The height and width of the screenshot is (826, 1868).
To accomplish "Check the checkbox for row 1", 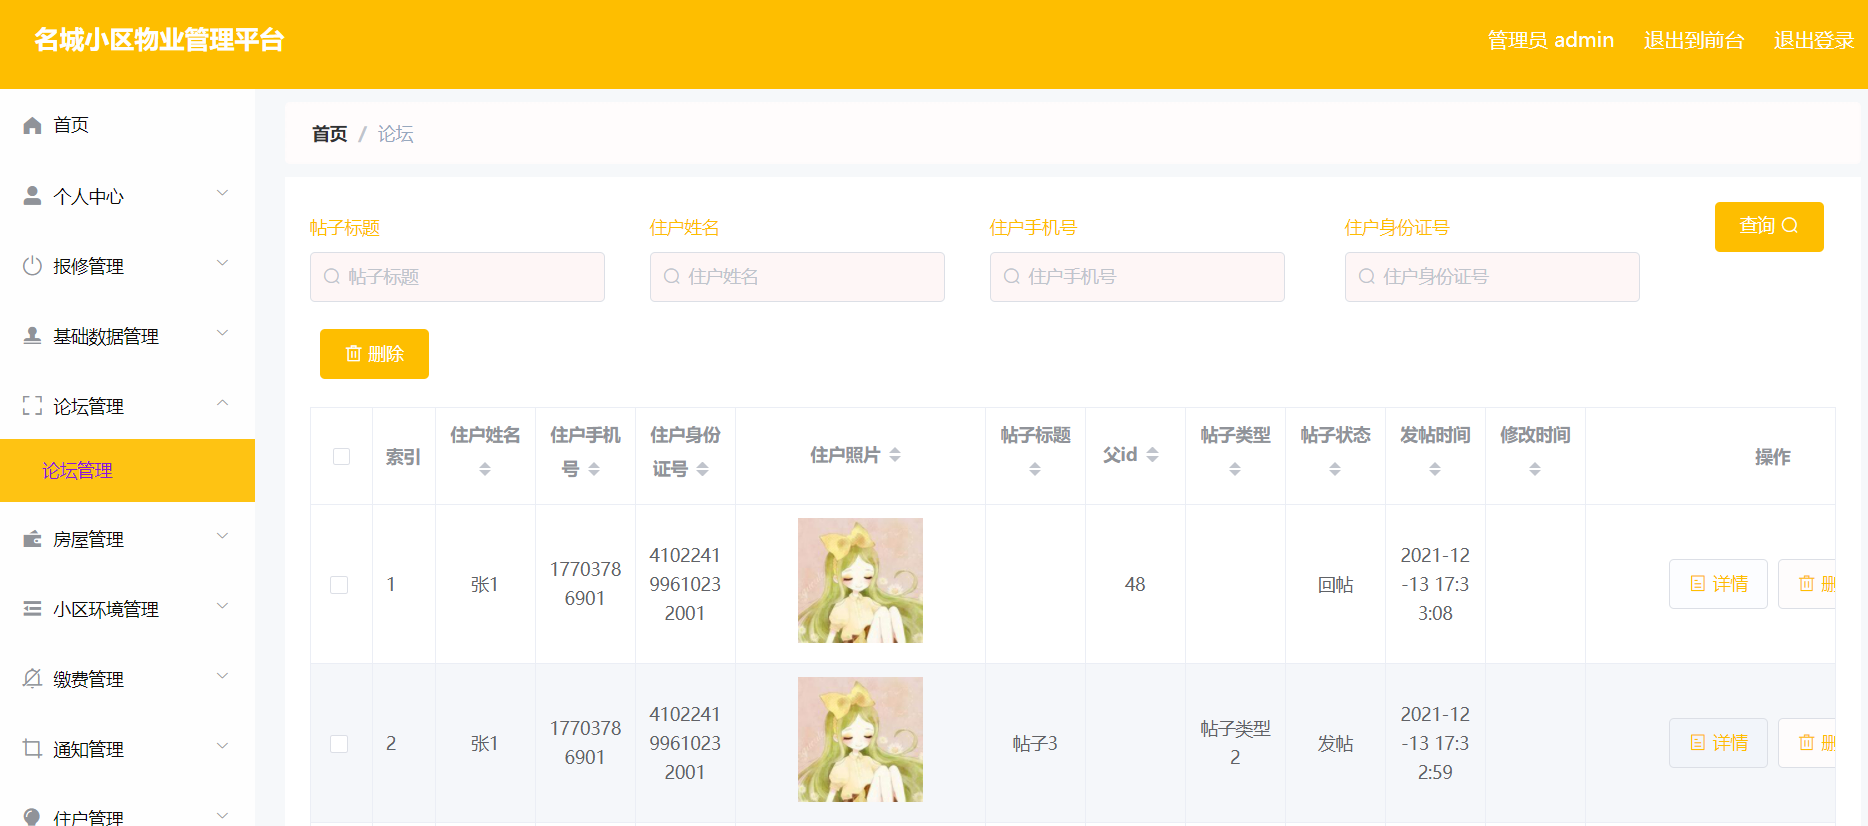I will [339, 585].
